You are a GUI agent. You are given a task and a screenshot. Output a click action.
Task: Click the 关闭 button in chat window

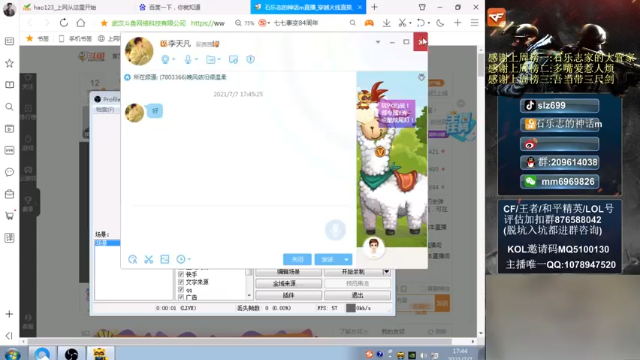click(x=297, y=260)
